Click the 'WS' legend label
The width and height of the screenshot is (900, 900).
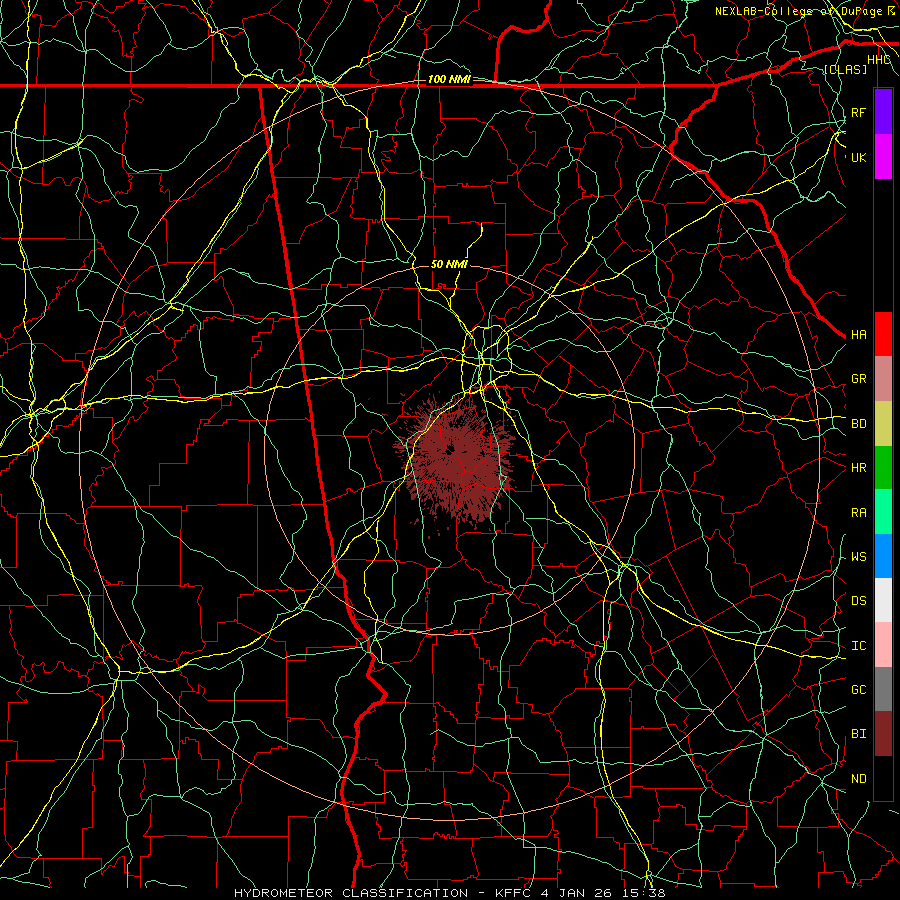coord(858,557)
